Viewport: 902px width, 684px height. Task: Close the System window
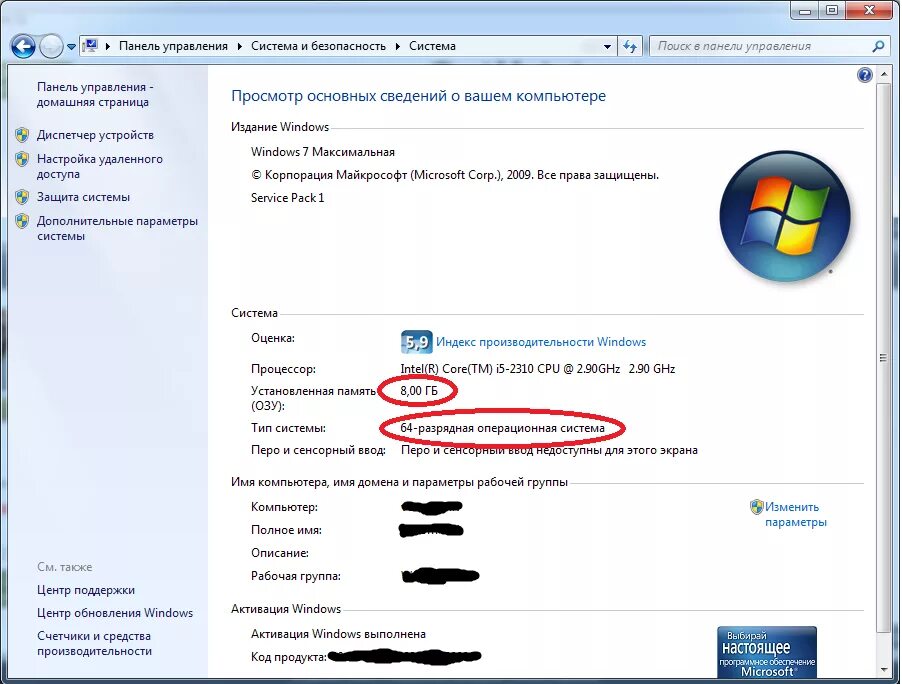pyautogui.click(x=870, y=10)
